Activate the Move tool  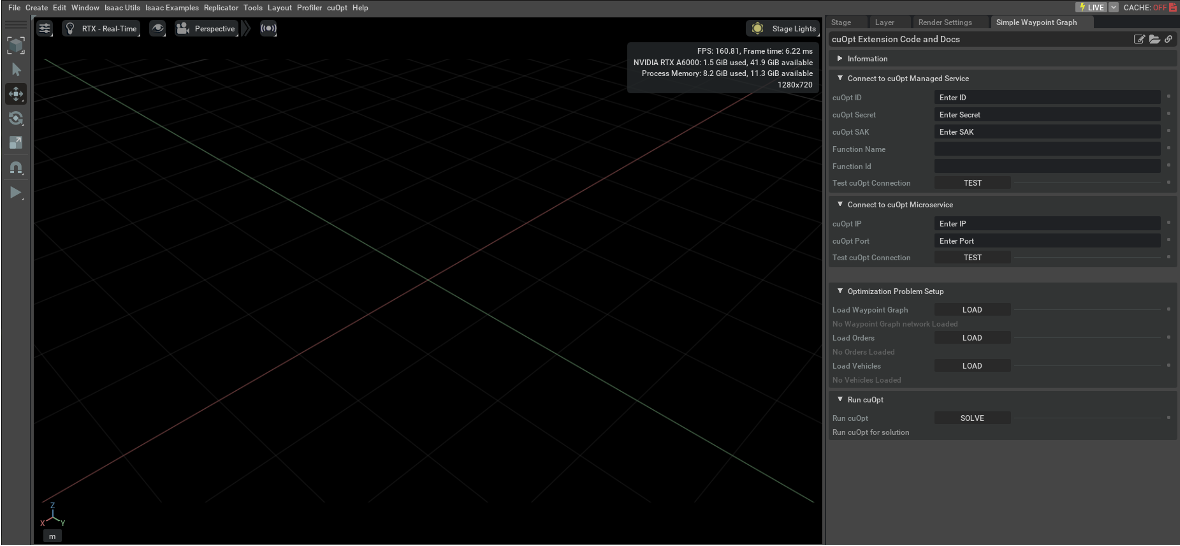tap(16, 94)
